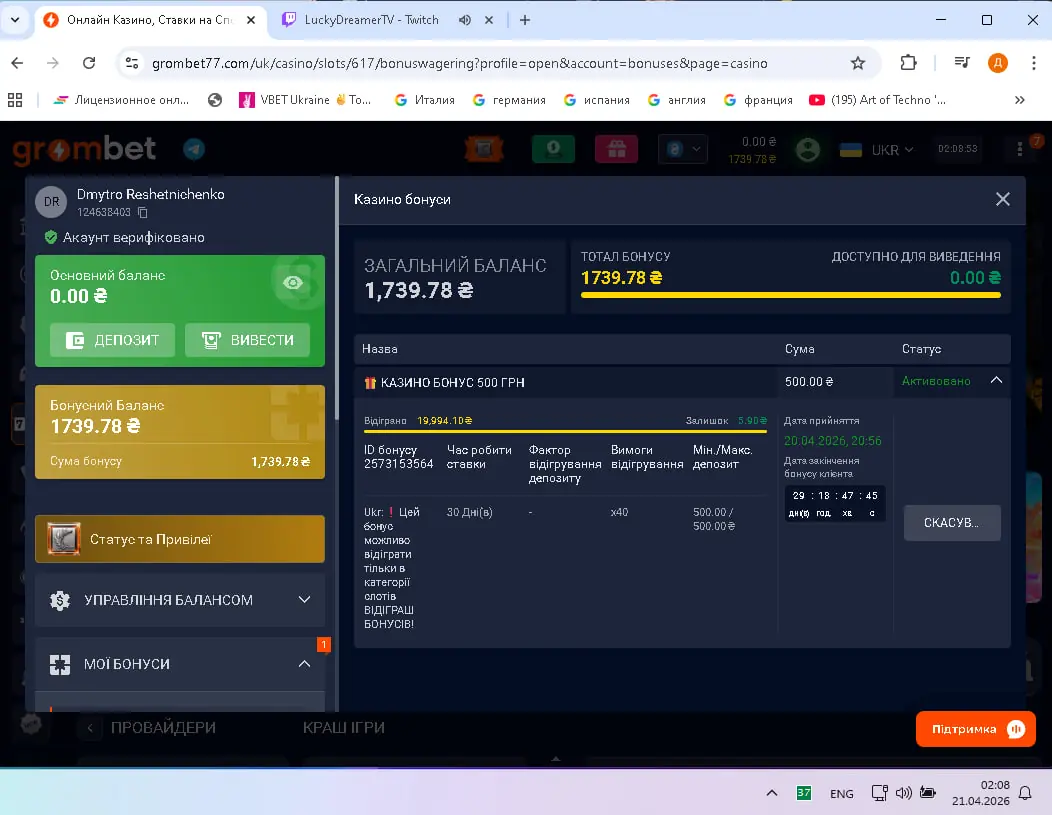Open the green user profile icon
This screenshot has height=815, width=1052.
807,149
